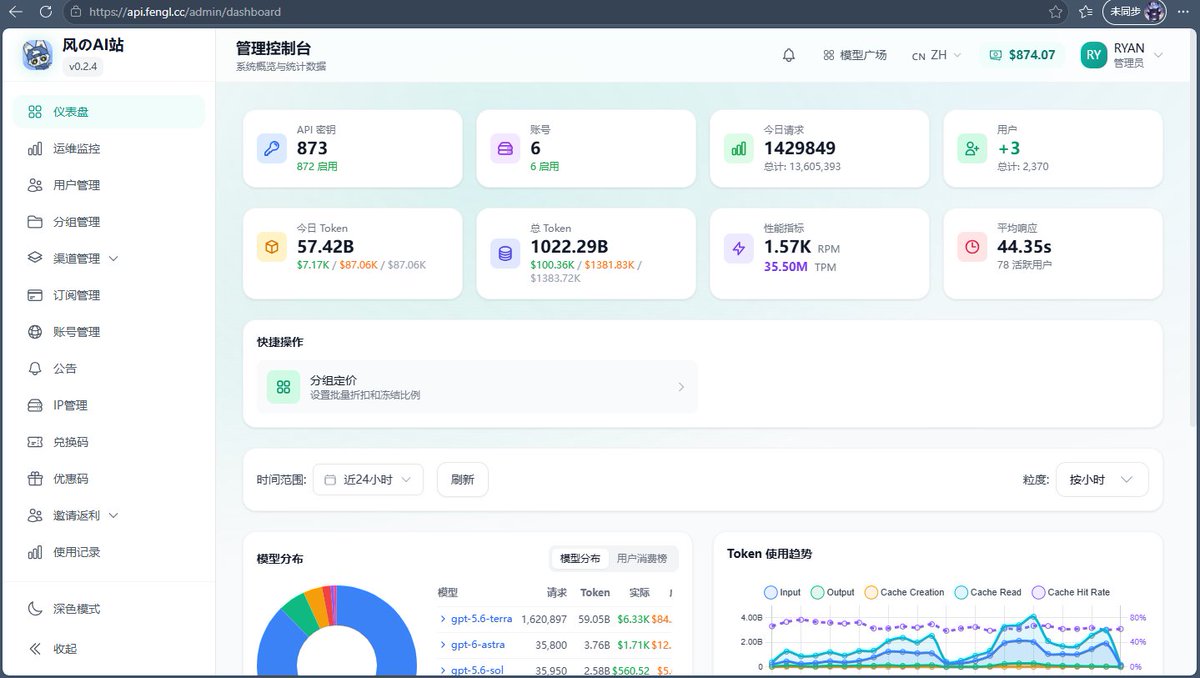Screen dimensions: 1200x678
Task: Open 运维监控 in the sidebar
Action: point(108,149)
